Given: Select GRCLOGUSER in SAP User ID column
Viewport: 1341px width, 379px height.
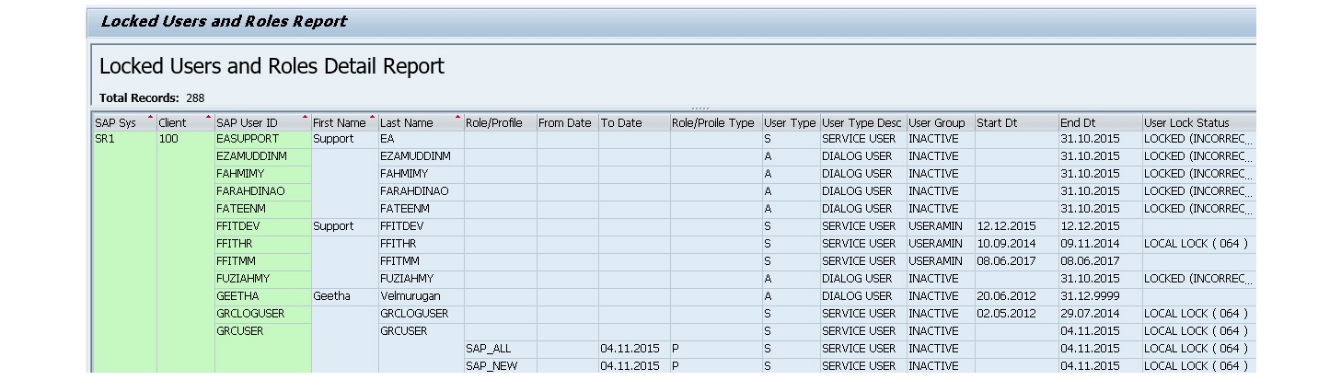Looking at the screenshot, I should coord(262,313).
